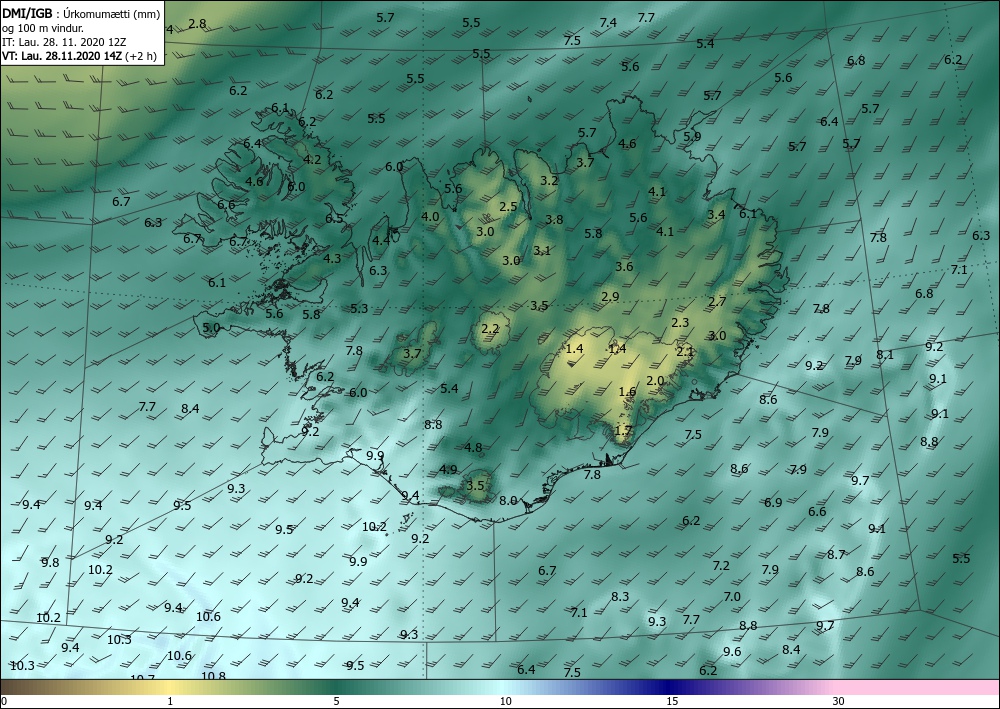Click the '1' label under the color scale
1000x709 pixels.
coord(170,701)
